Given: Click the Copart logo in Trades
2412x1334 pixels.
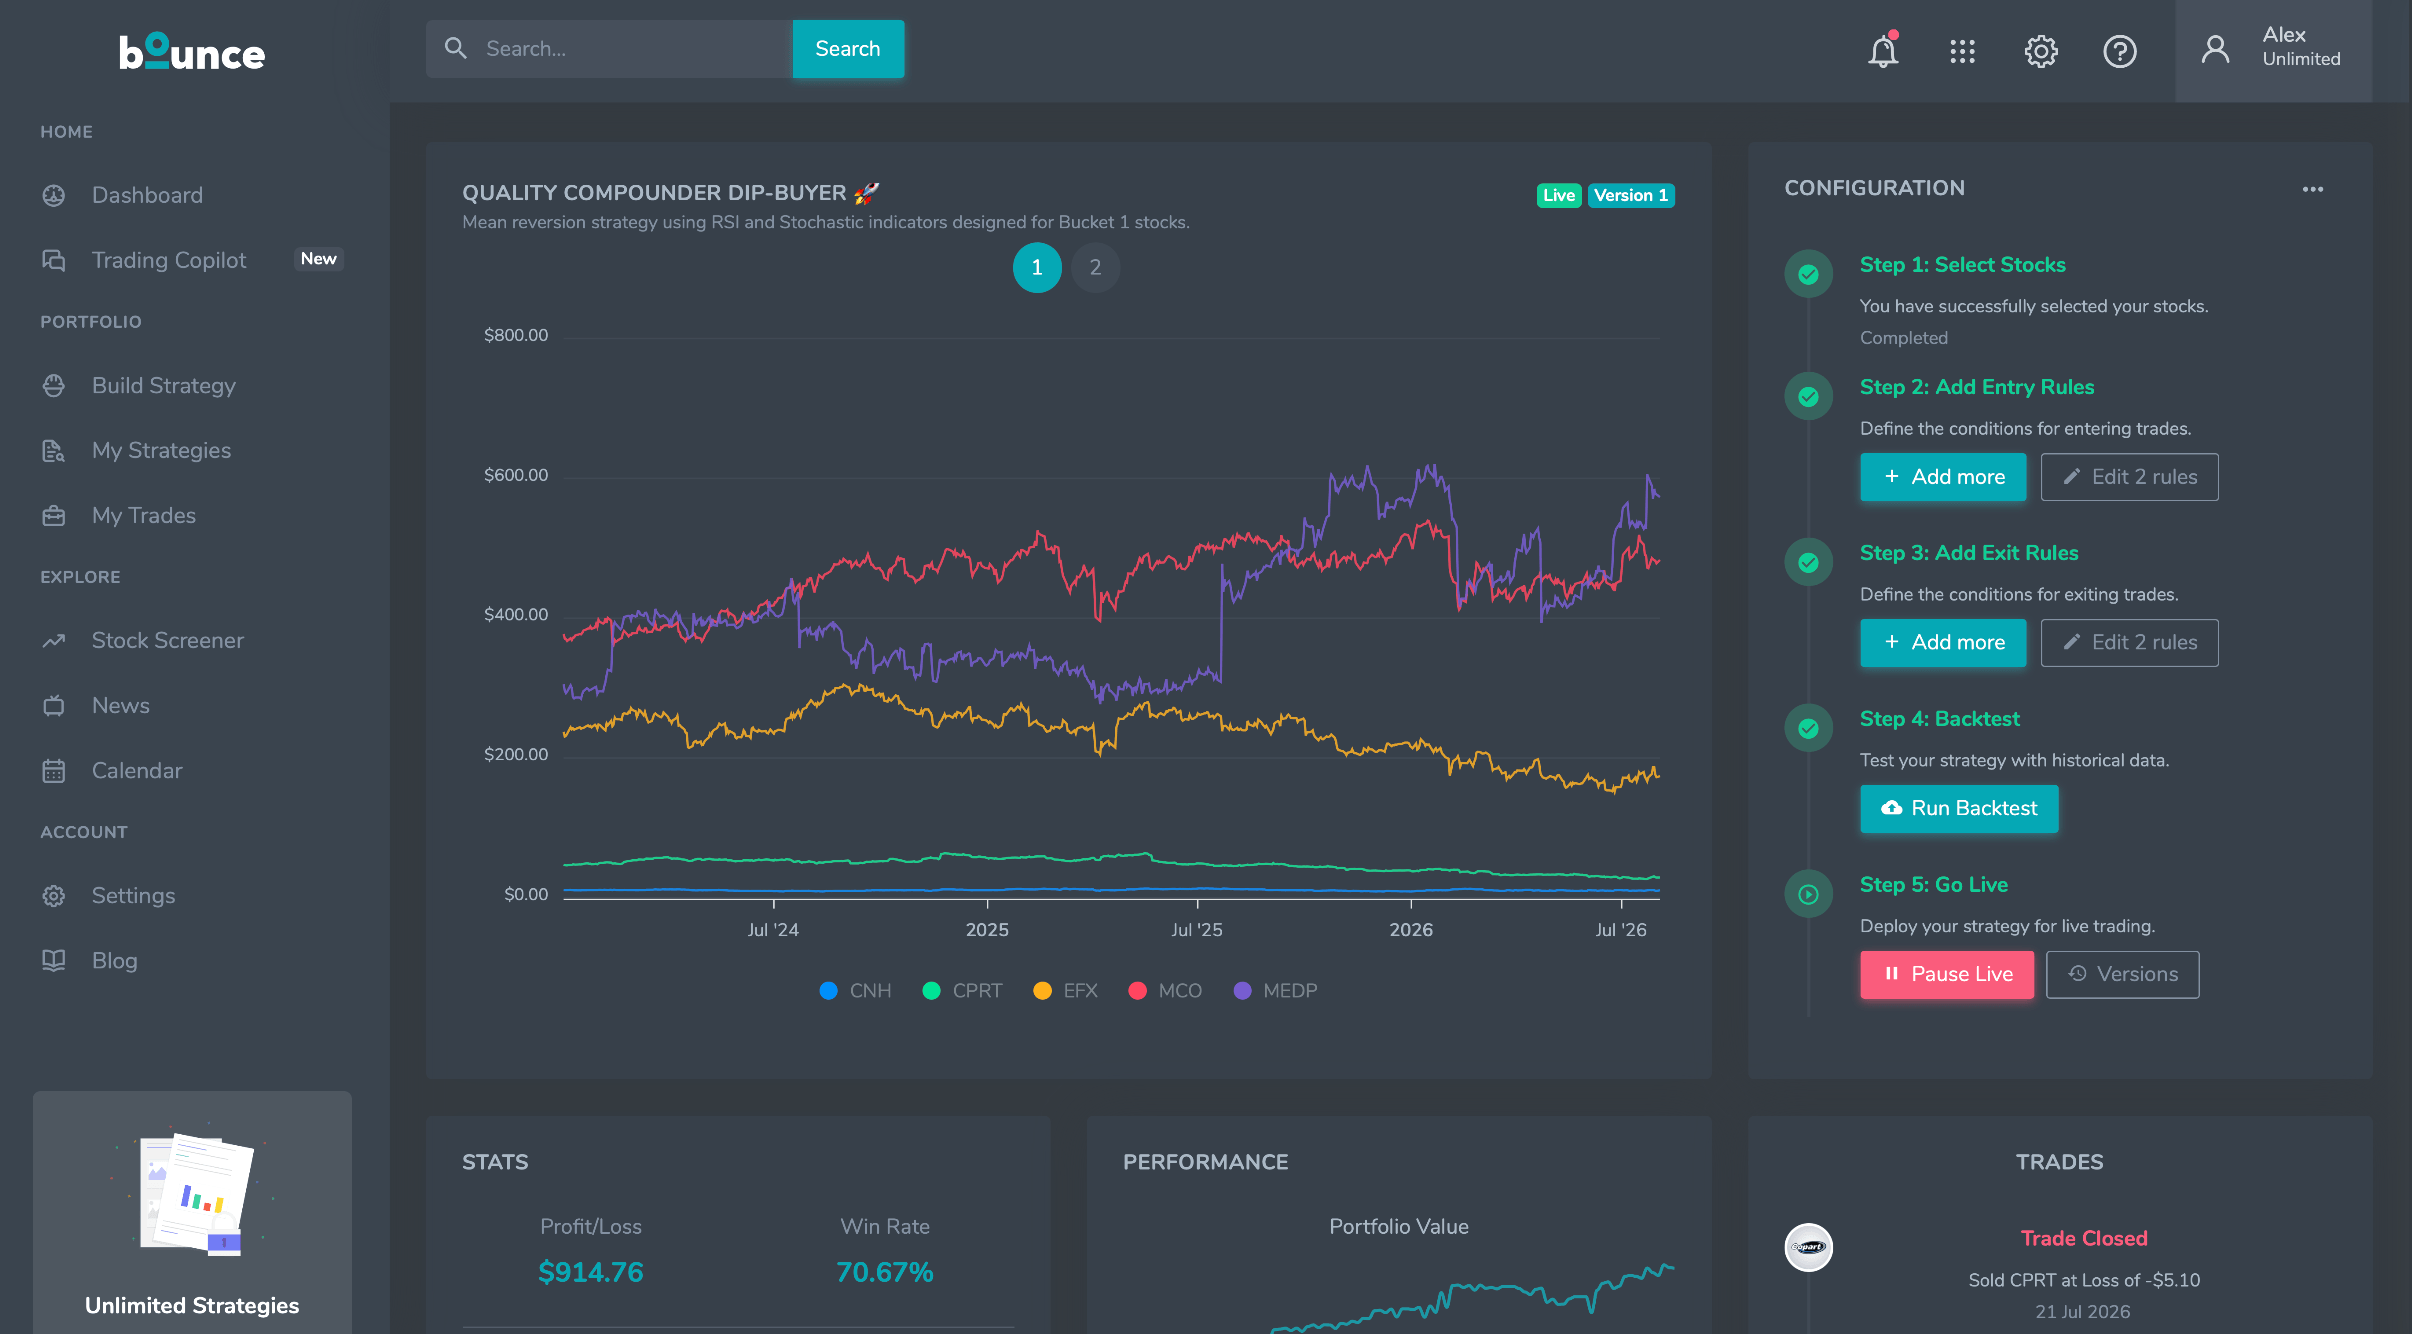Looking at the screenshot, I should tap(1808, 1247).
